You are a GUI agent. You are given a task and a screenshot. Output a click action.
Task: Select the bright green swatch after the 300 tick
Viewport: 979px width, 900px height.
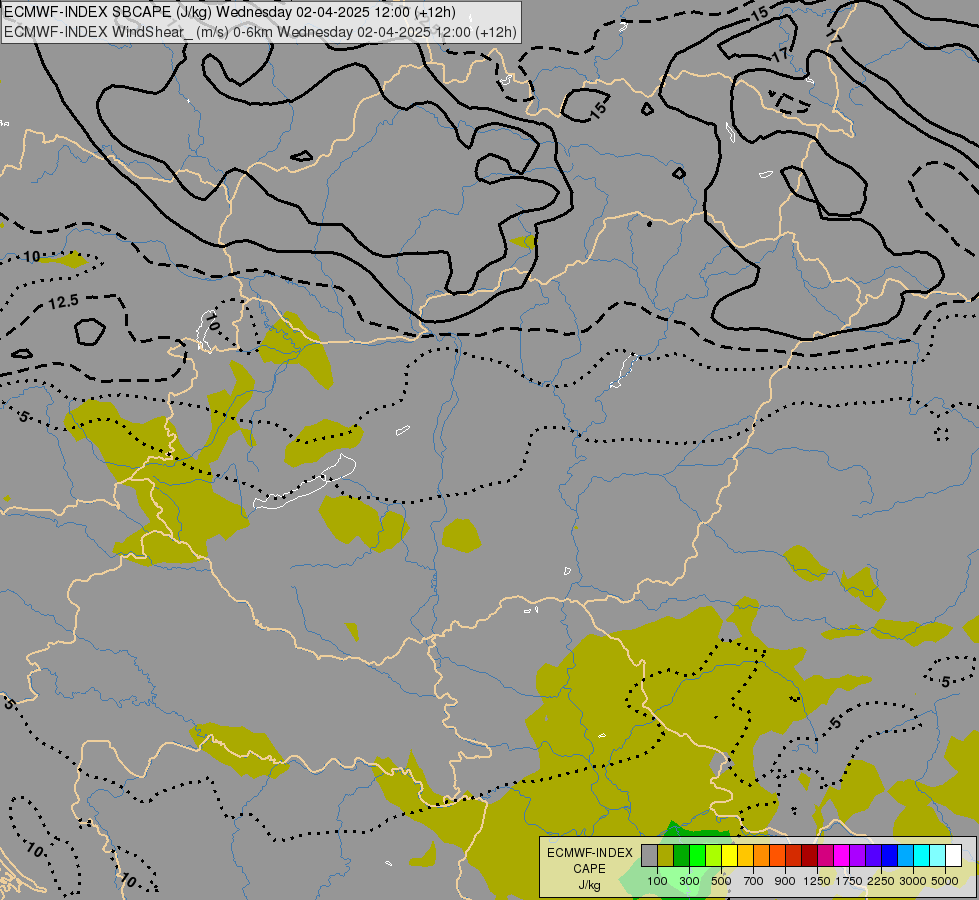tap(697, 855)
